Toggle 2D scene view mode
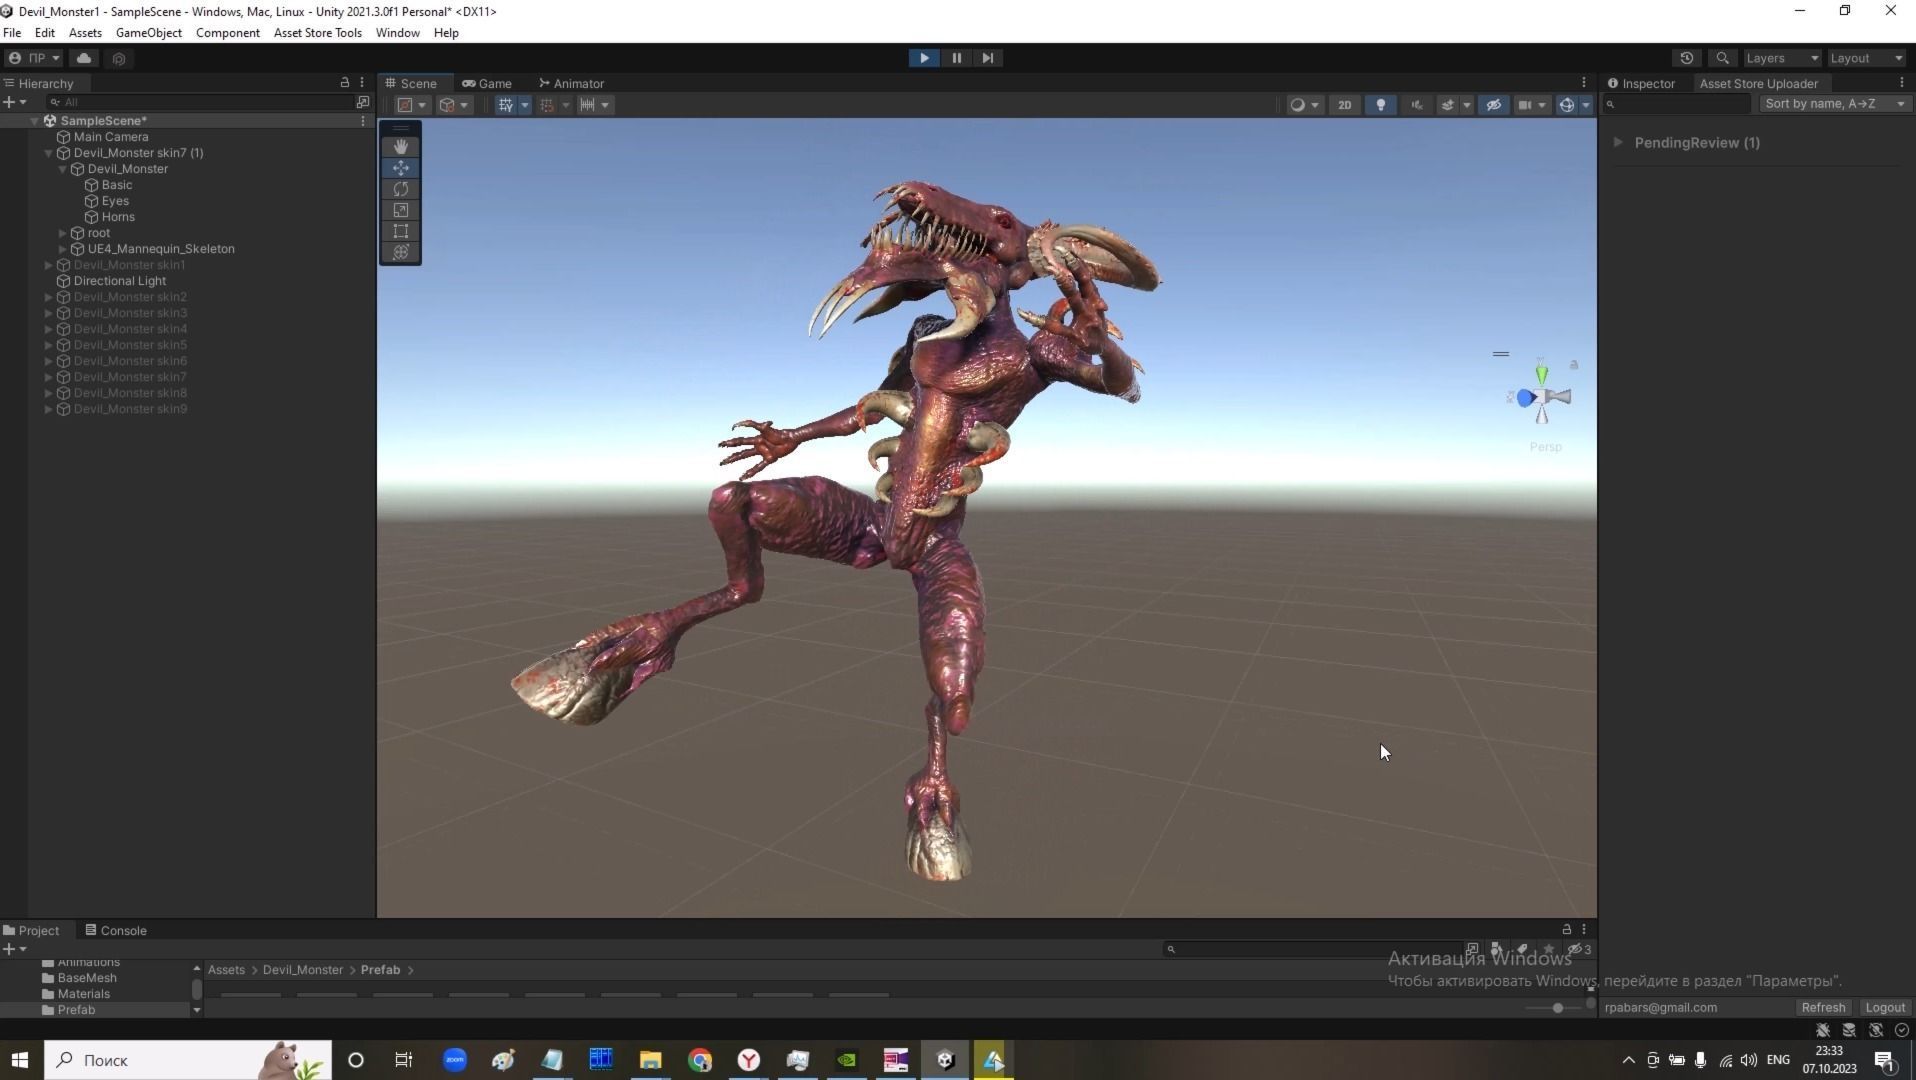 (1345, 105)
